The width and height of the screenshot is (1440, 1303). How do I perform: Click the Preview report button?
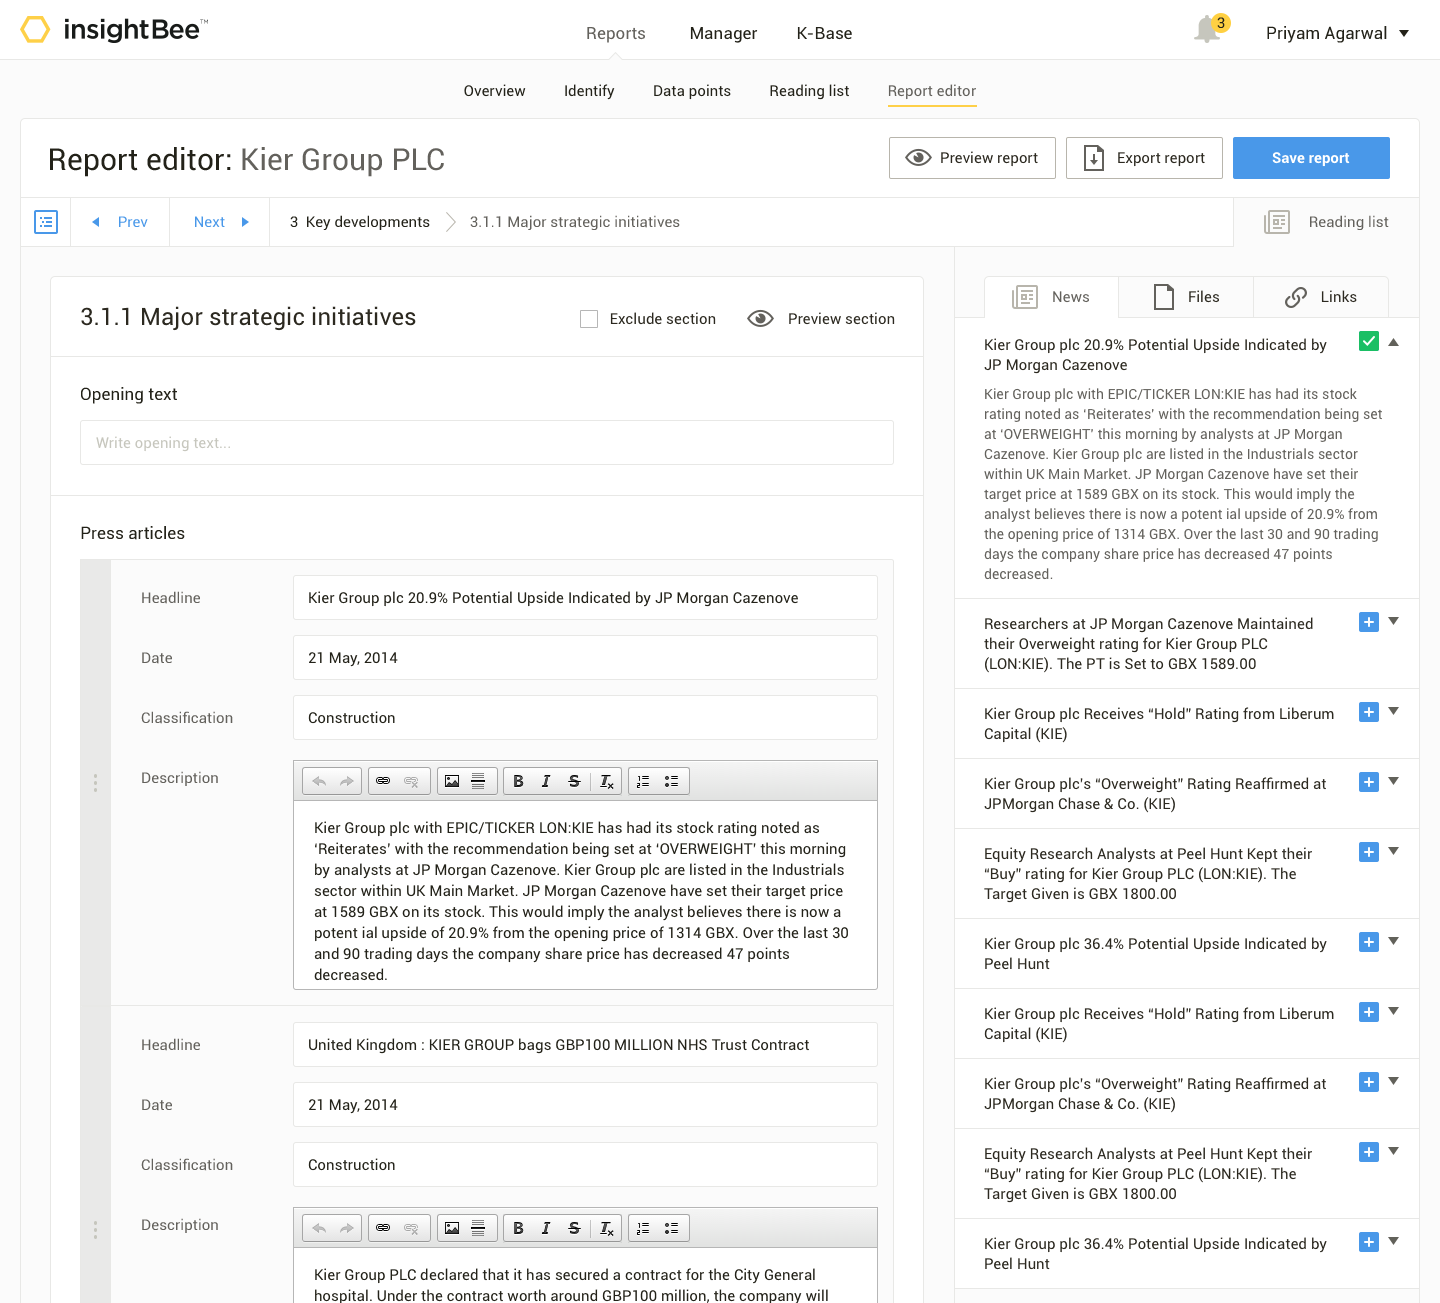coord(972,158)
